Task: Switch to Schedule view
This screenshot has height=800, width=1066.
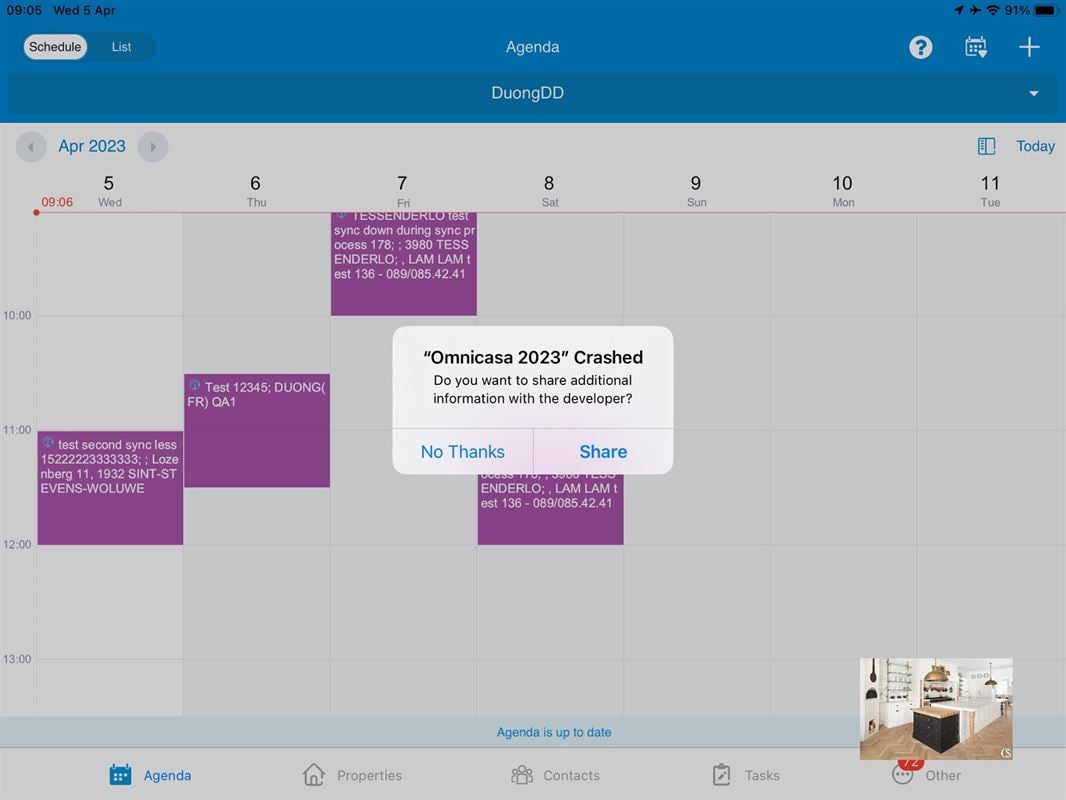Action: (55, 47)
